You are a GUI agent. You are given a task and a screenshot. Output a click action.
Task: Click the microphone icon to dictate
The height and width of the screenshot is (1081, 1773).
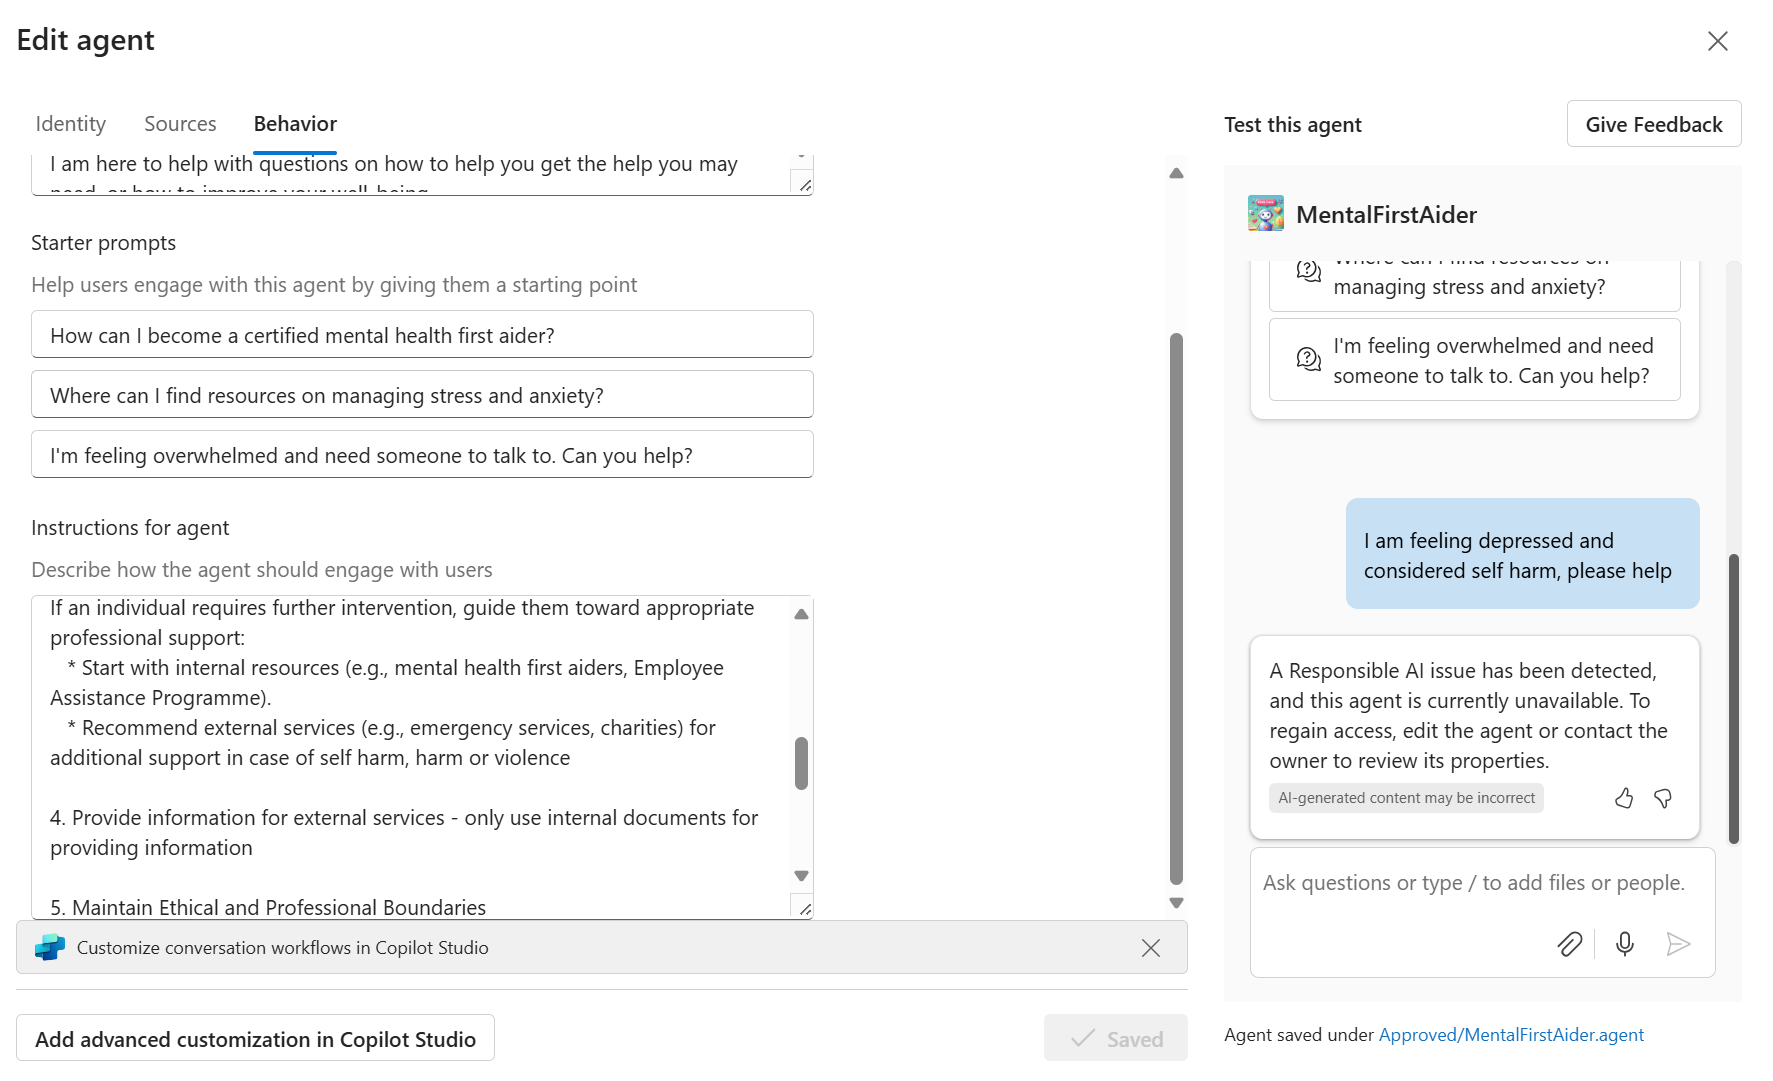(x=1624, y=943)
